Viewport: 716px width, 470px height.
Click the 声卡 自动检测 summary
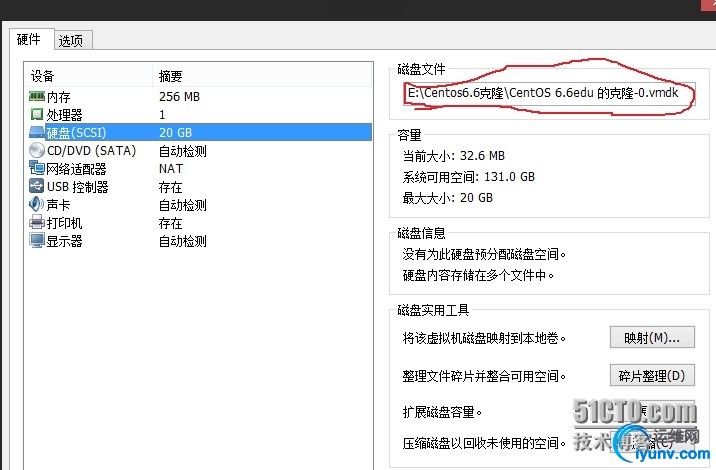click(183, 205)
